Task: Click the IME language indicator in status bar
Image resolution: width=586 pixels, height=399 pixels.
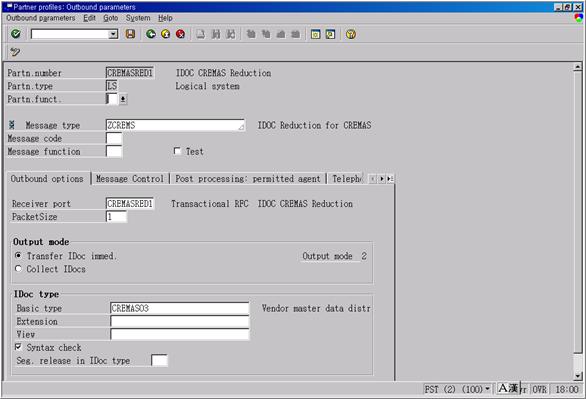Action: pyautogui.click(x=508, y=389)
